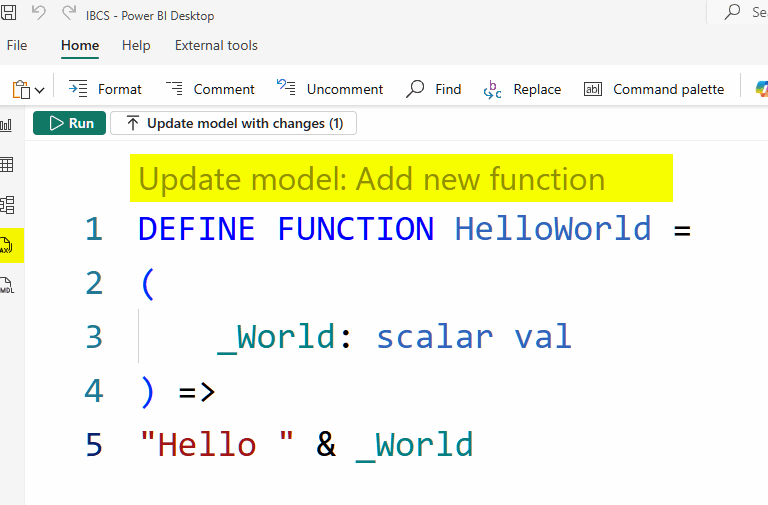Switch to External tools tab
The image size is (768, 505).
click(216, 46)
